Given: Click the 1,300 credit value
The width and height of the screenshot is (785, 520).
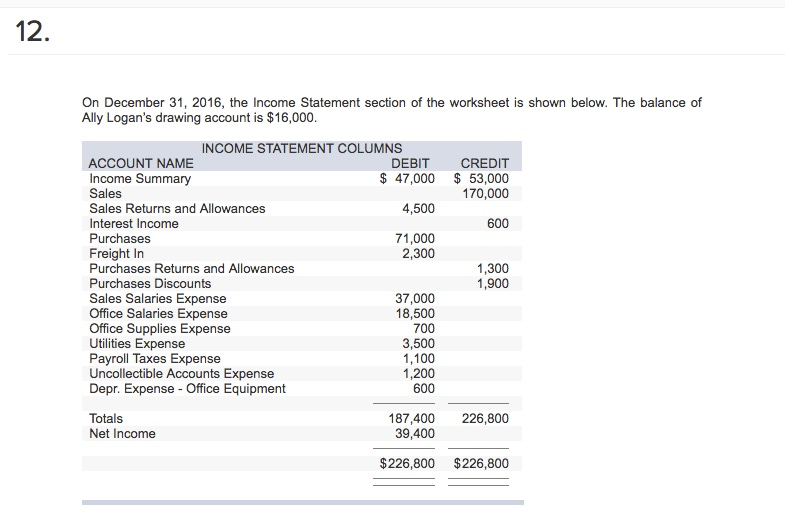Looking at the screenshot, I should coord(493,269).
